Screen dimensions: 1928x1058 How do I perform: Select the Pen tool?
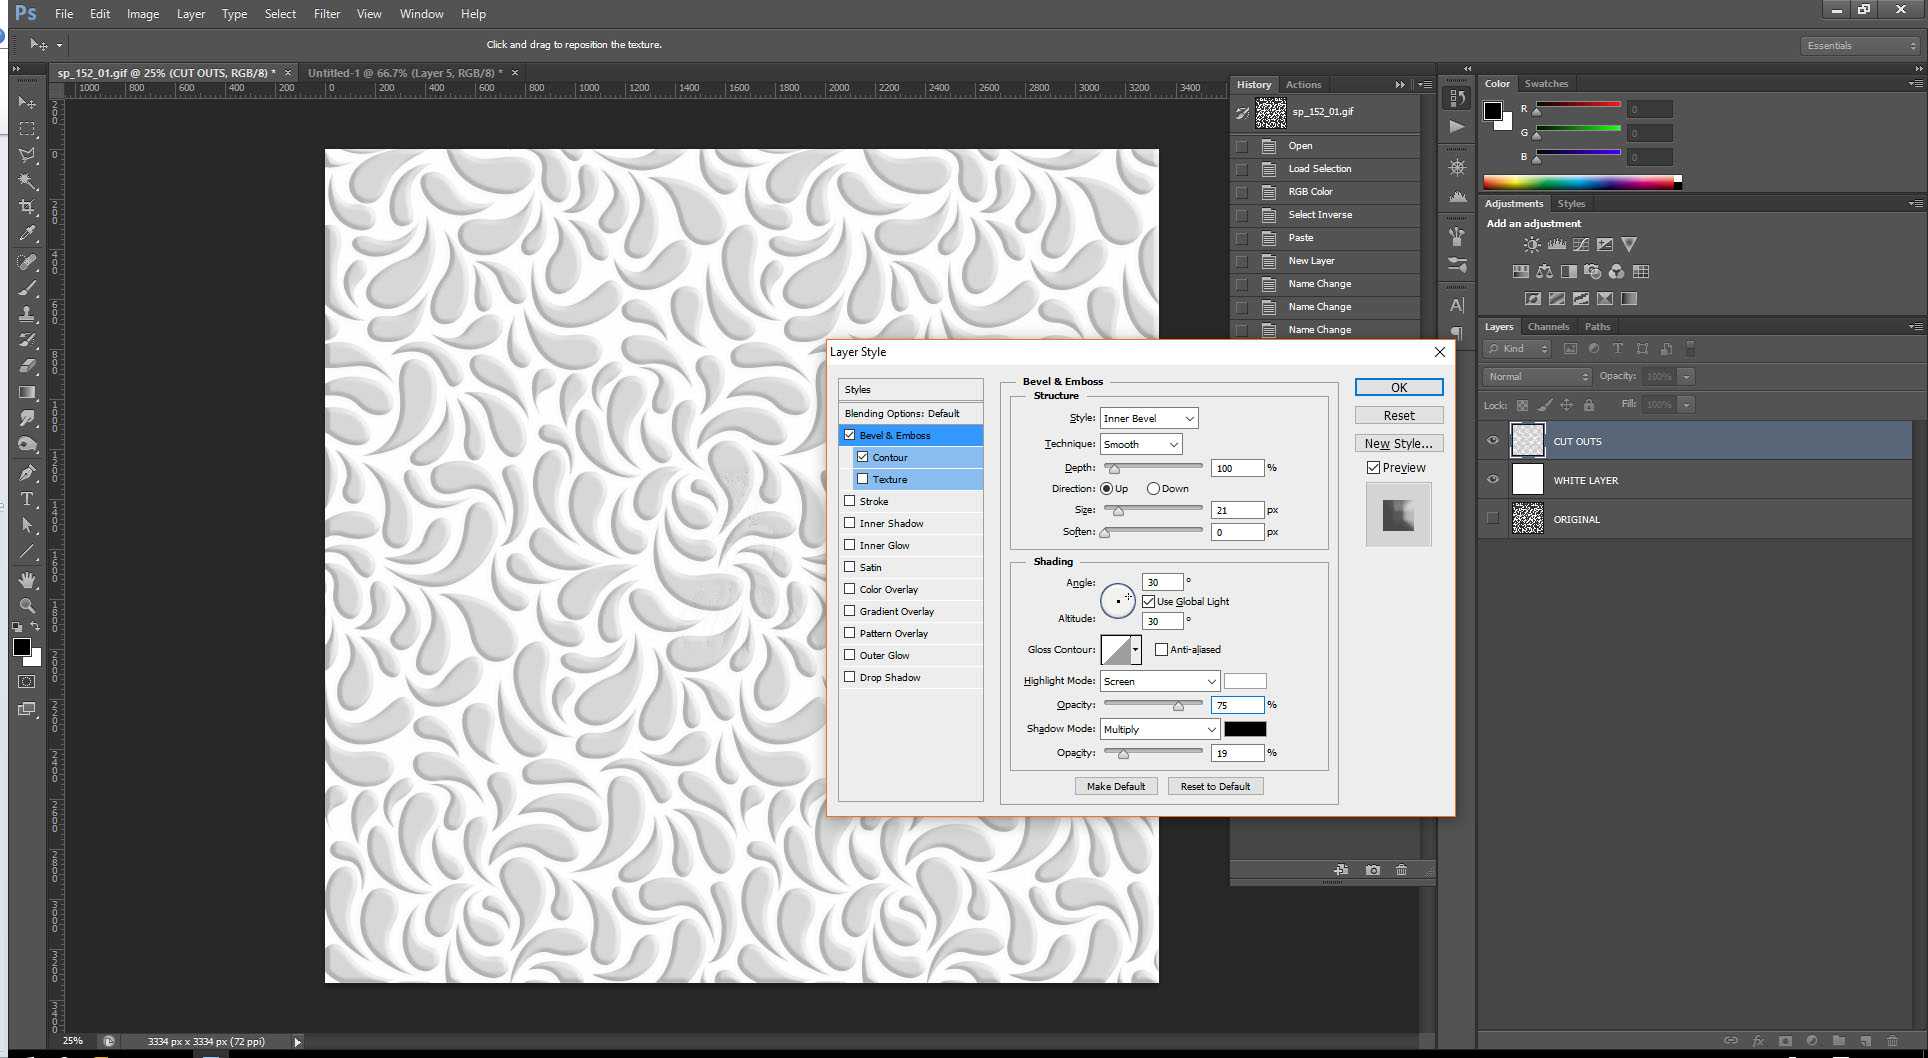click(x=27, y=473)
